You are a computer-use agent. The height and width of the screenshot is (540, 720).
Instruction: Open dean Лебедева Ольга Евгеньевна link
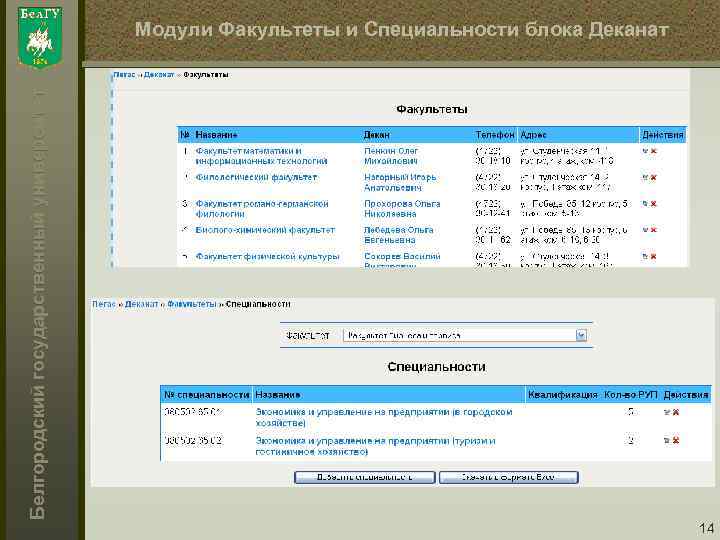[x=399, y=235]
